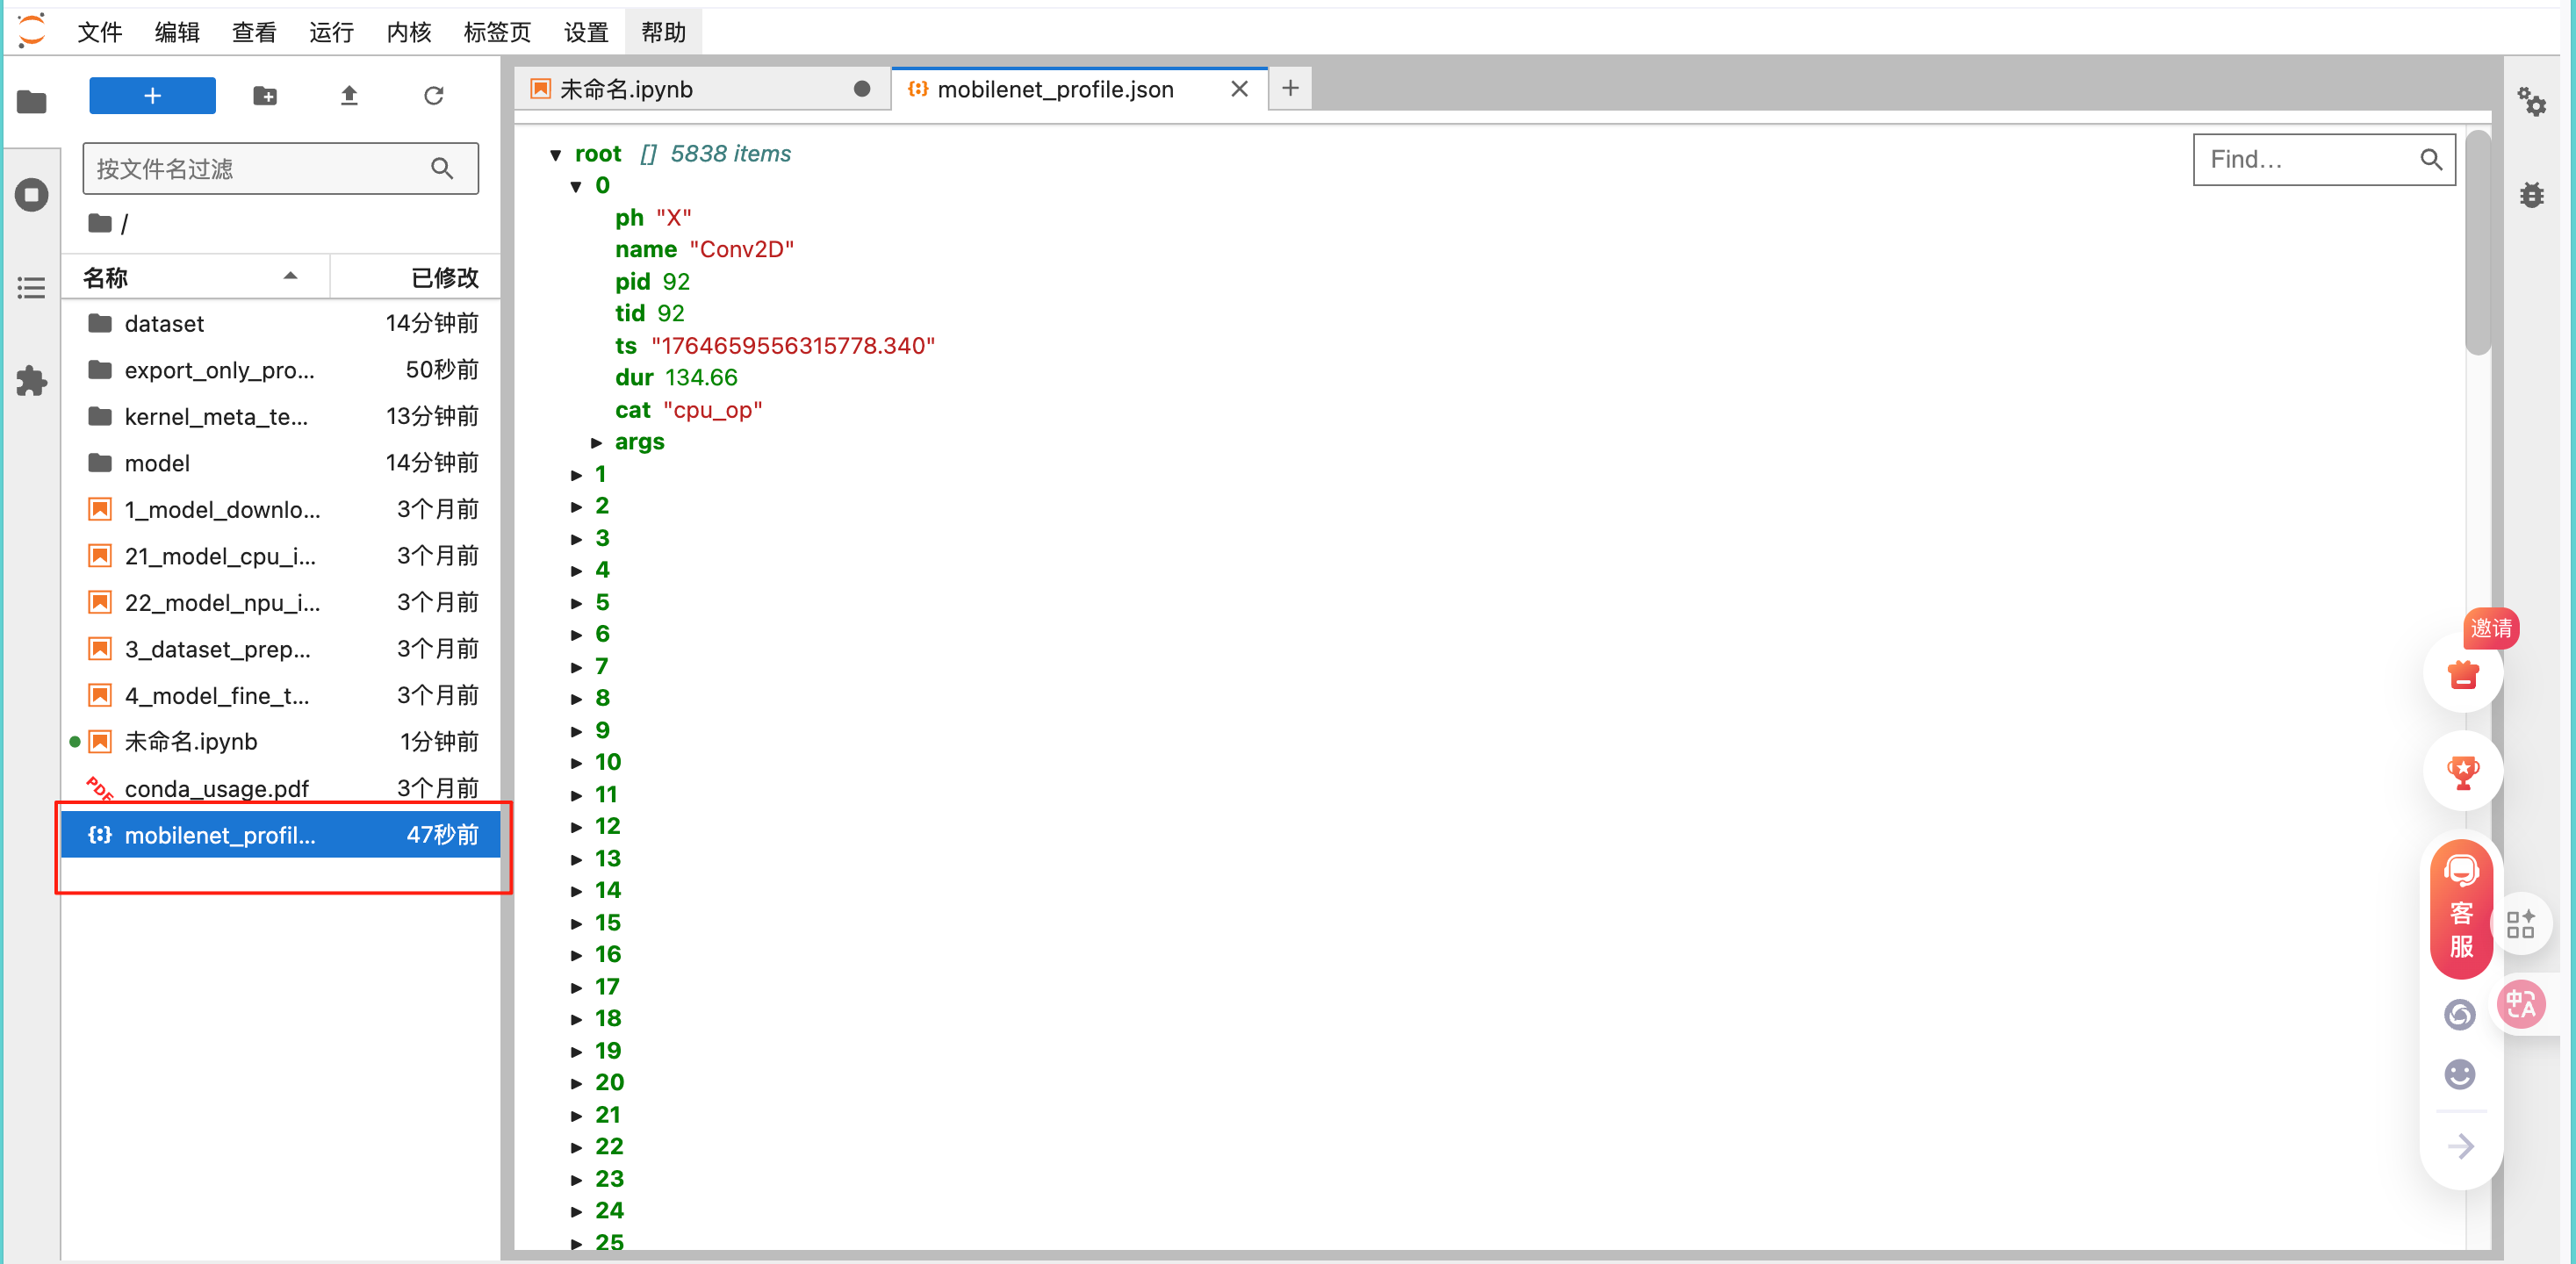Click the blue new launcher plus button
Image resolution: width=2576 pixels, height=1264 pixels.
152,96
